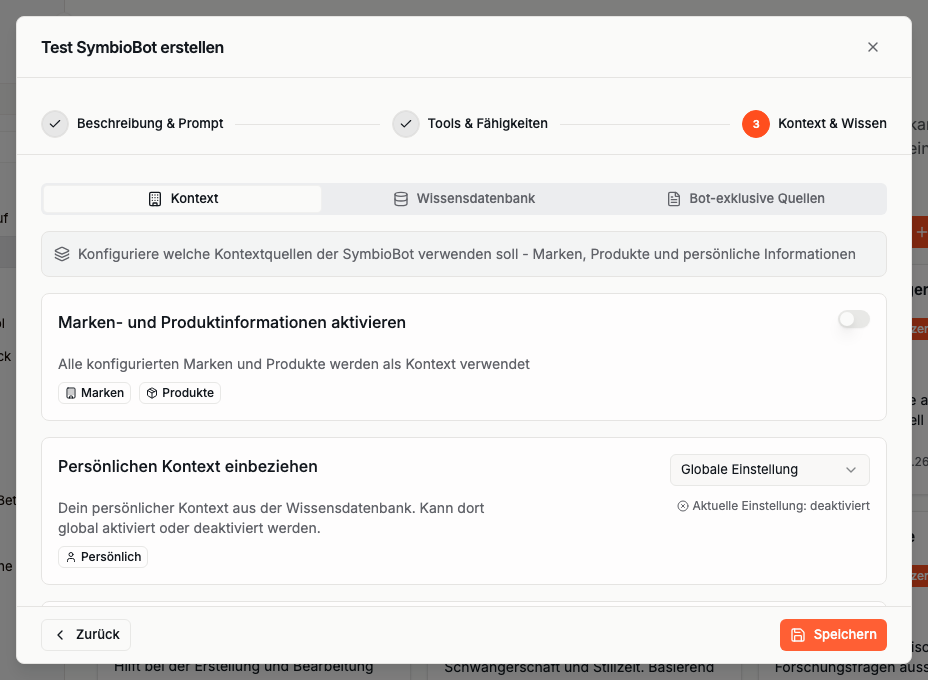Click the document icon in Bot-exklusive Quellen tab
Screen dimensions: 928x680
tap(673, 199)
